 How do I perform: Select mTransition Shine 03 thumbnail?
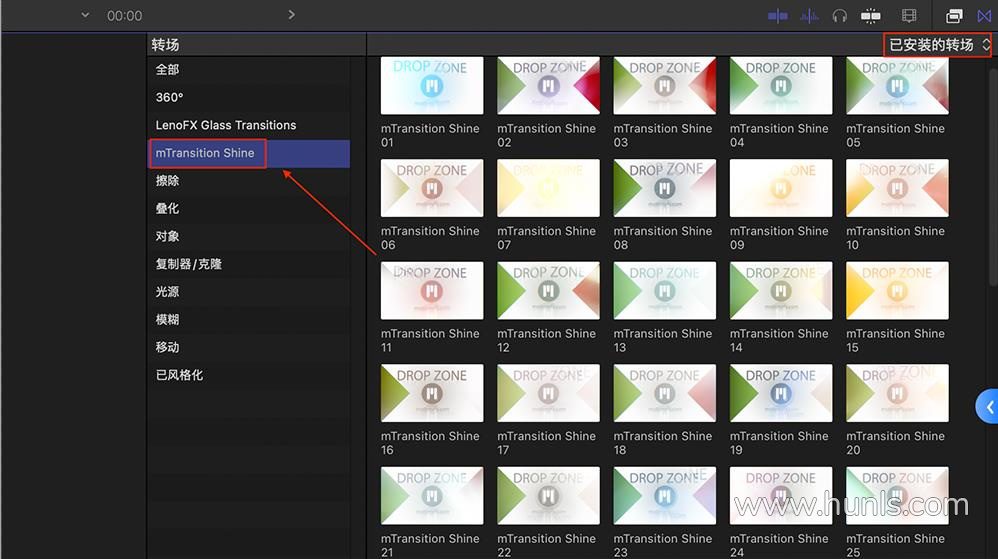pyautogui.click(x=664, y=86)
